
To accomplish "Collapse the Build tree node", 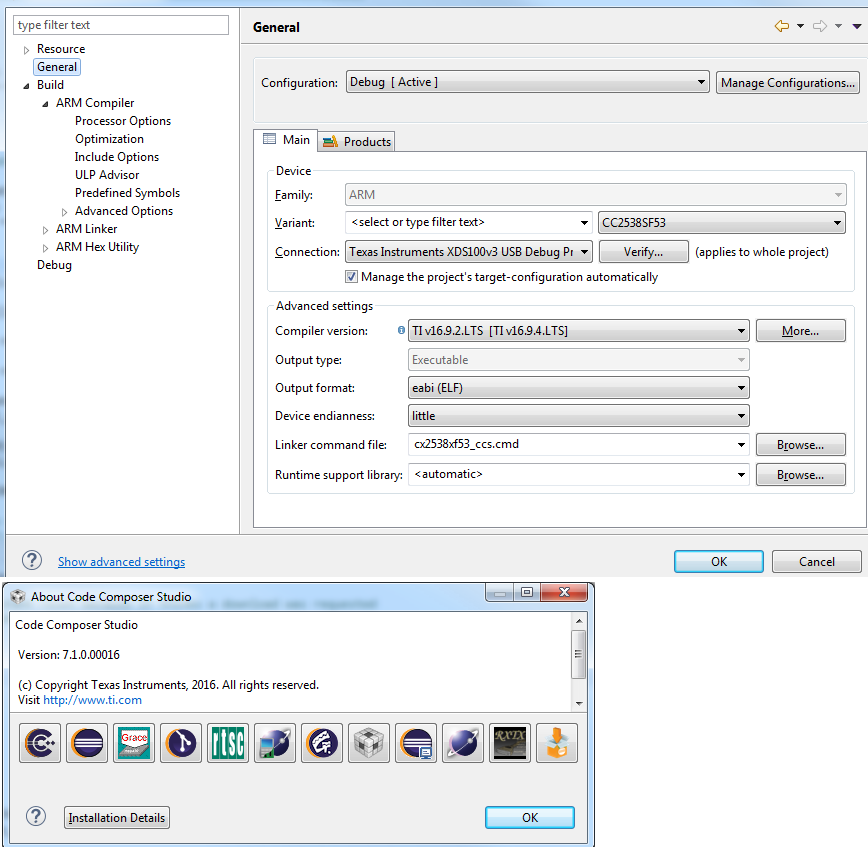I will click(x=26, y=86).
